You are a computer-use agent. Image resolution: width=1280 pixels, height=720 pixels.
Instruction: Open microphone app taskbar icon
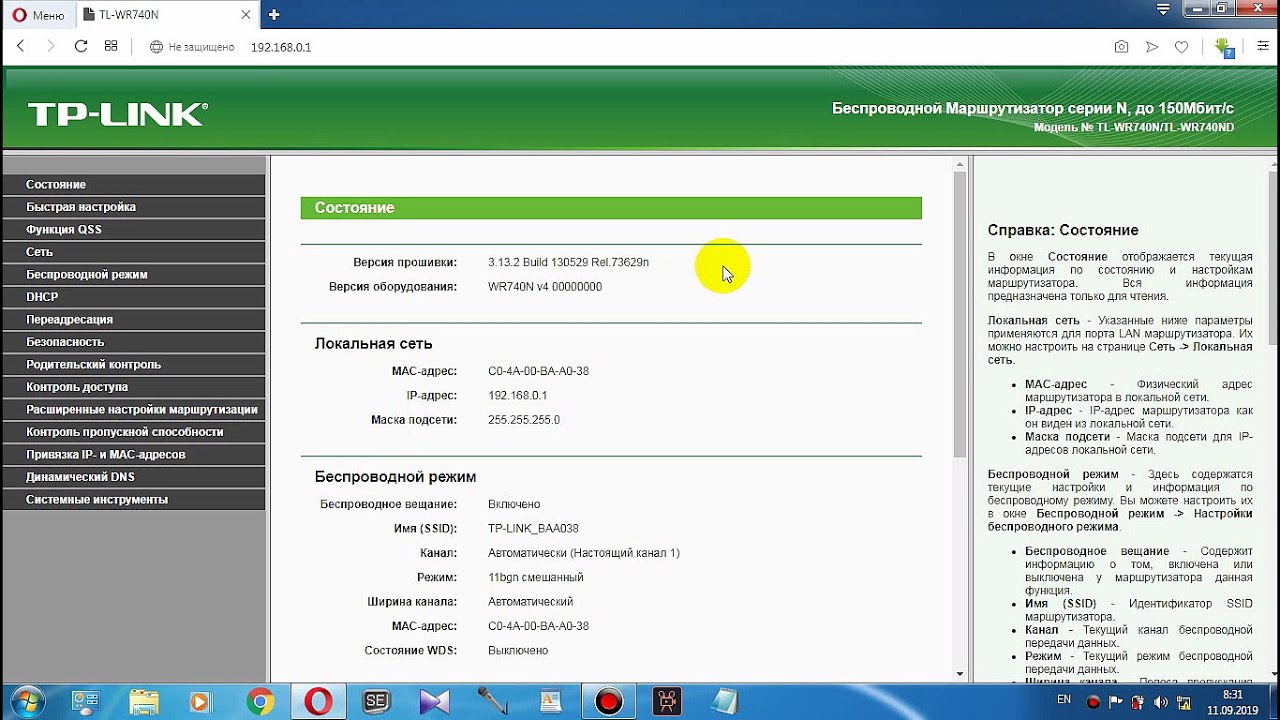click(493, 701)
